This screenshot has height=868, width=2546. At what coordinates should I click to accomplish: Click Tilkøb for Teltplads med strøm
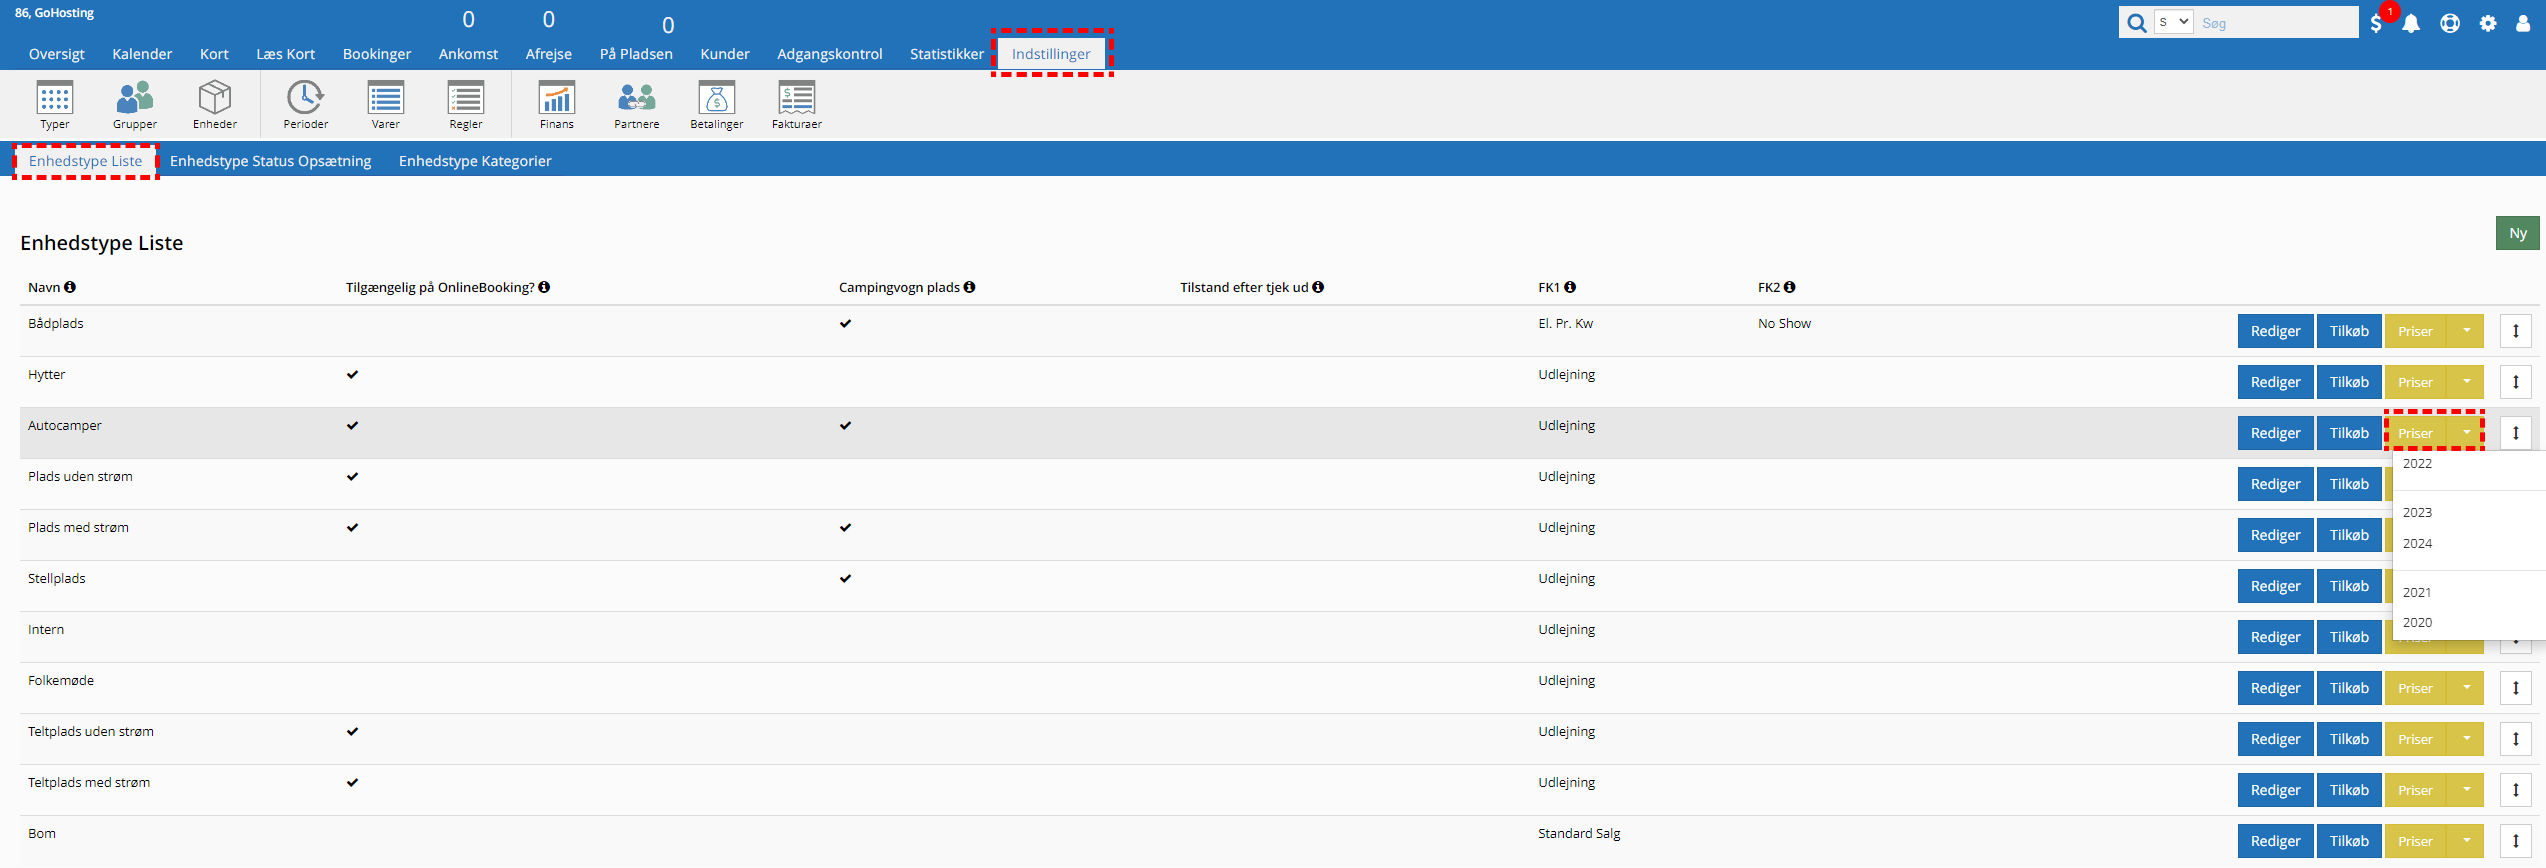[x=2349, y=790]
